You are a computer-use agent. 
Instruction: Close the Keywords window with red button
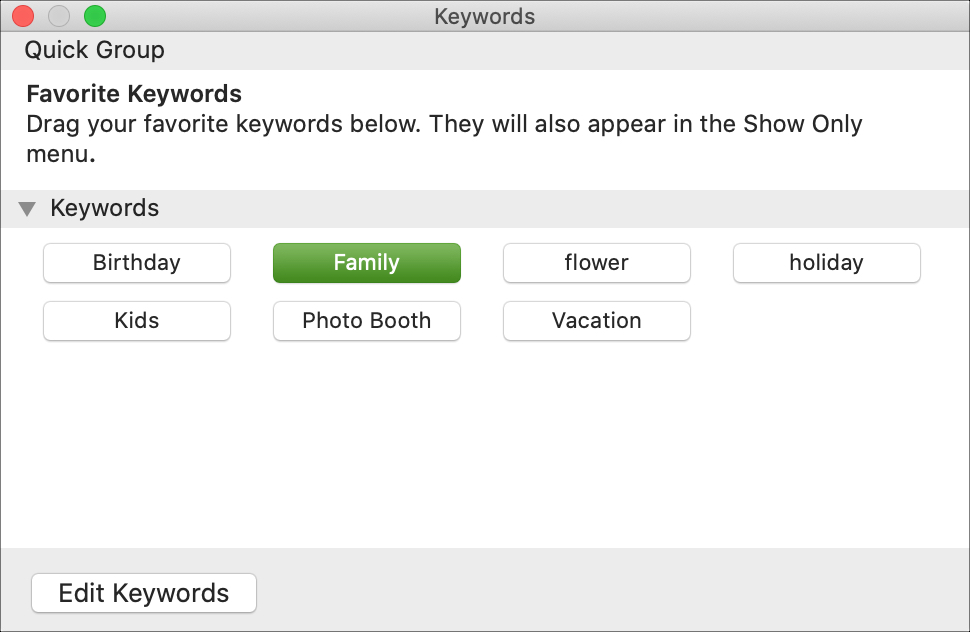23,16
